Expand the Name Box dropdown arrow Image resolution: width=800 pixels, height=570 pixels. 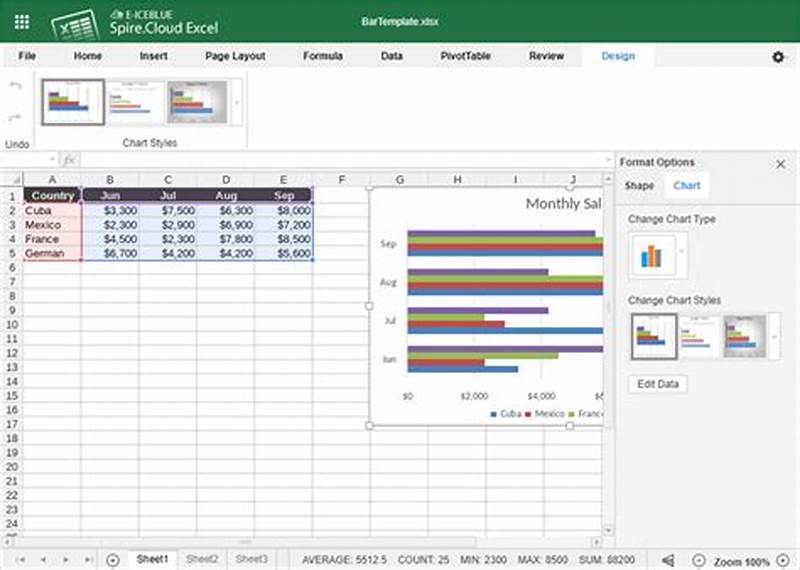[x=52, y=160]
